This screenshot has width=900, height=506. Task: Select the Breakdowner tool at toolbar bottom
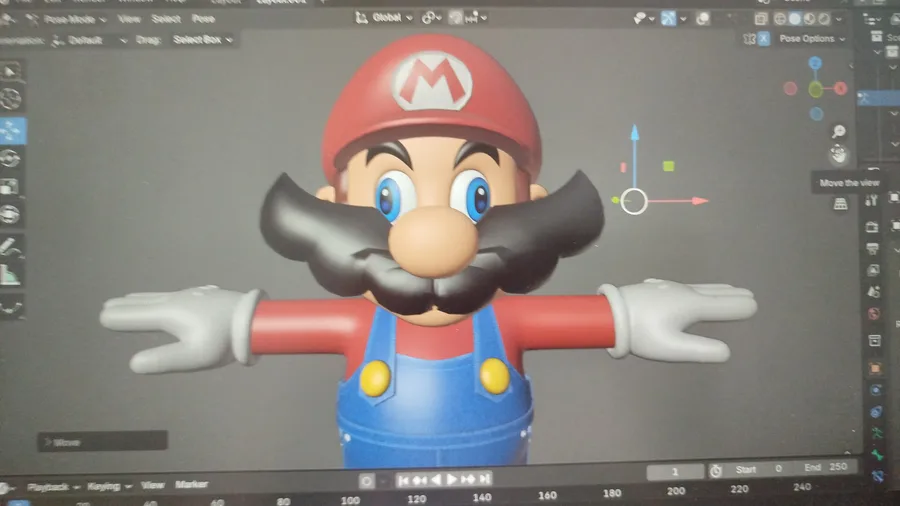pyautogui.click(x=11, y=308)
